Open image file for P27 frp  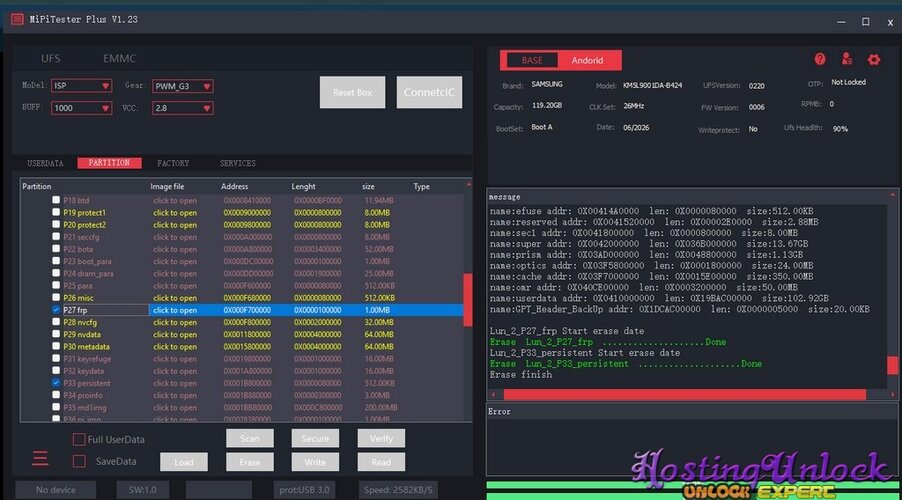coord(175,310)
